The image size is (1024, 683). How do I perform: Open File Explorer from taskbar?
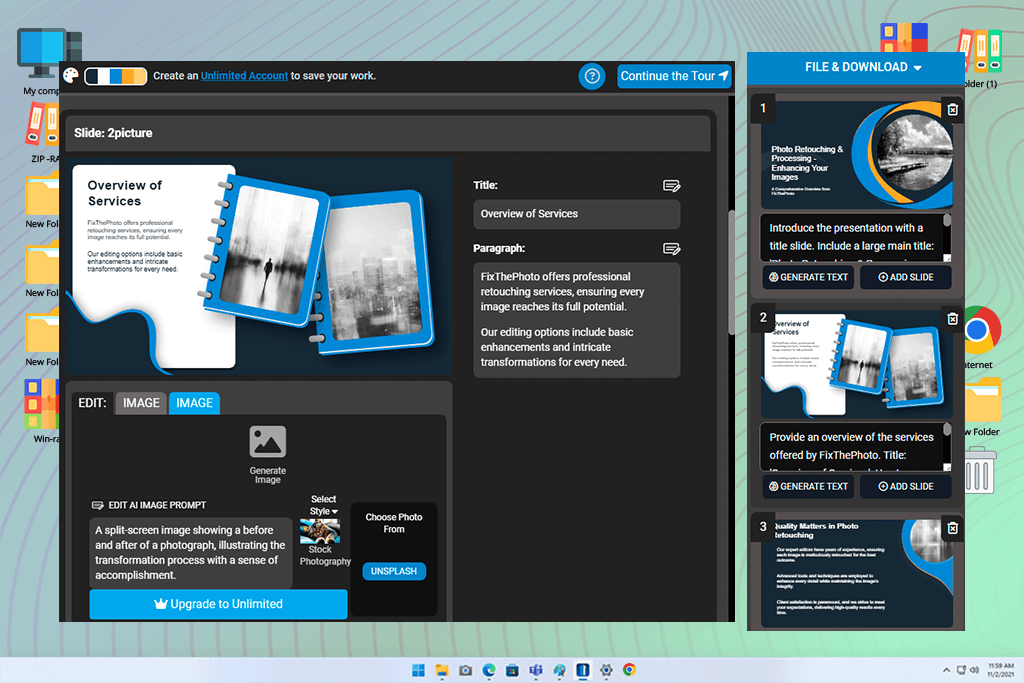442,670
